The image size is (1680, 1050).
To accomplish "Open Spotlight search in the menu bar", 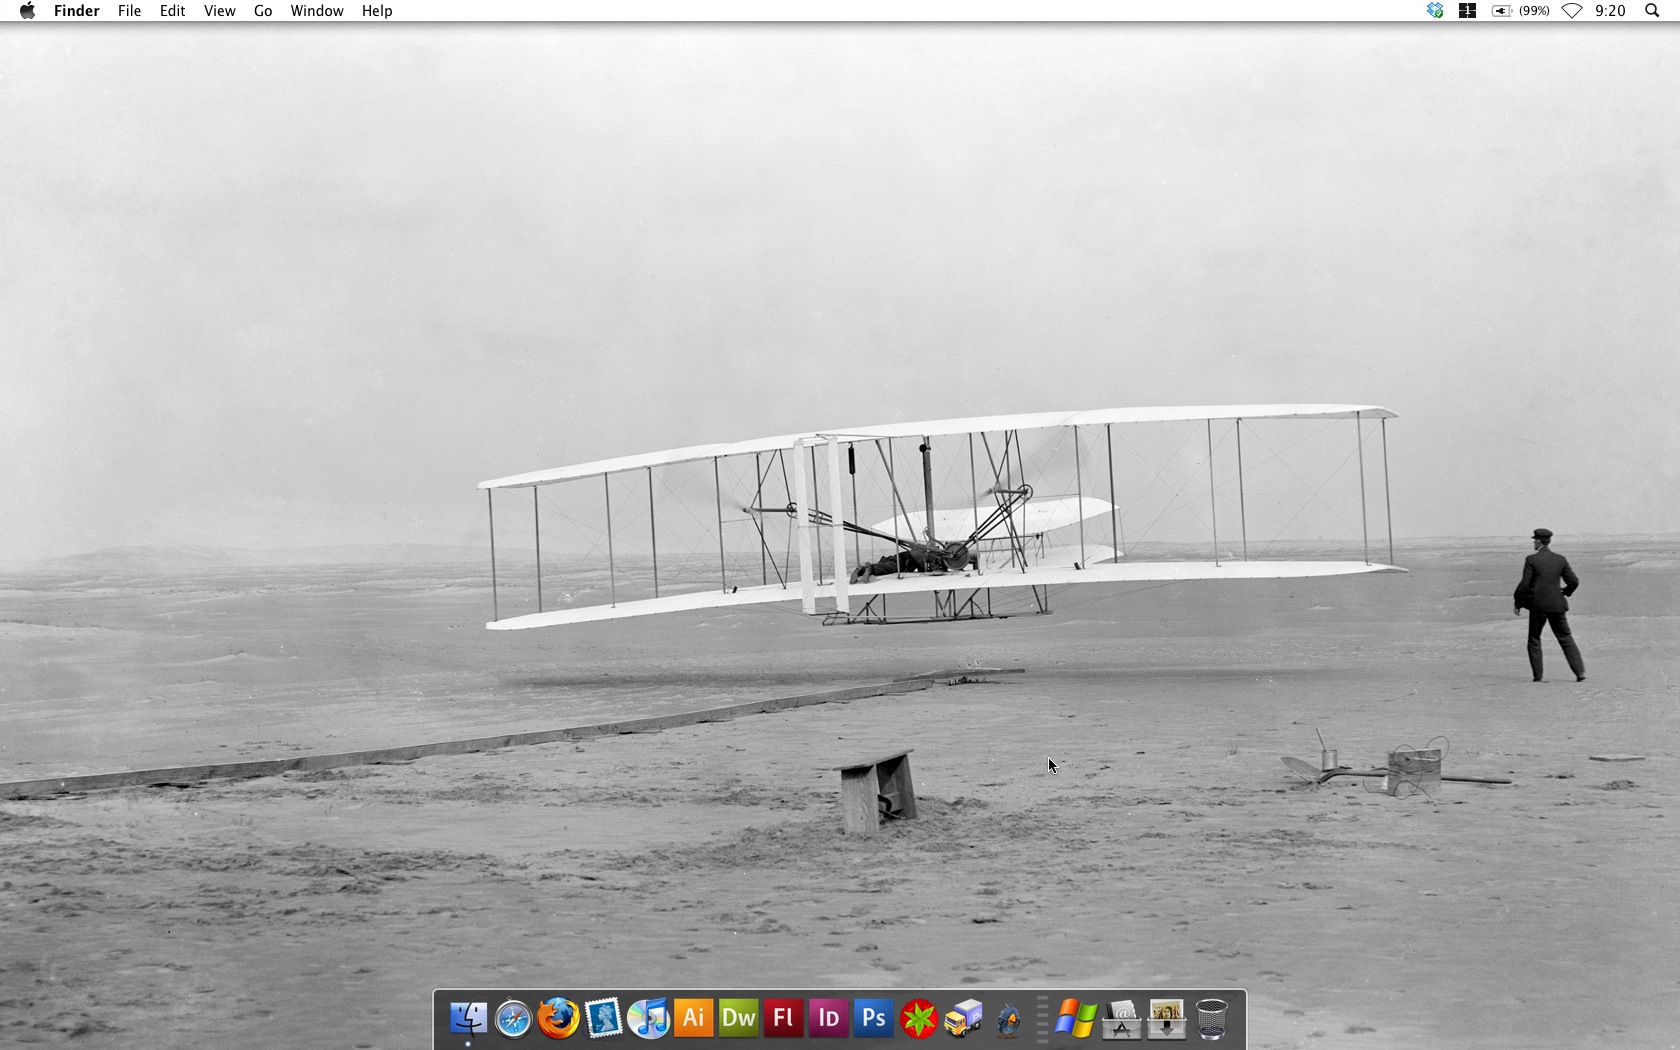I will [1651, 11].
